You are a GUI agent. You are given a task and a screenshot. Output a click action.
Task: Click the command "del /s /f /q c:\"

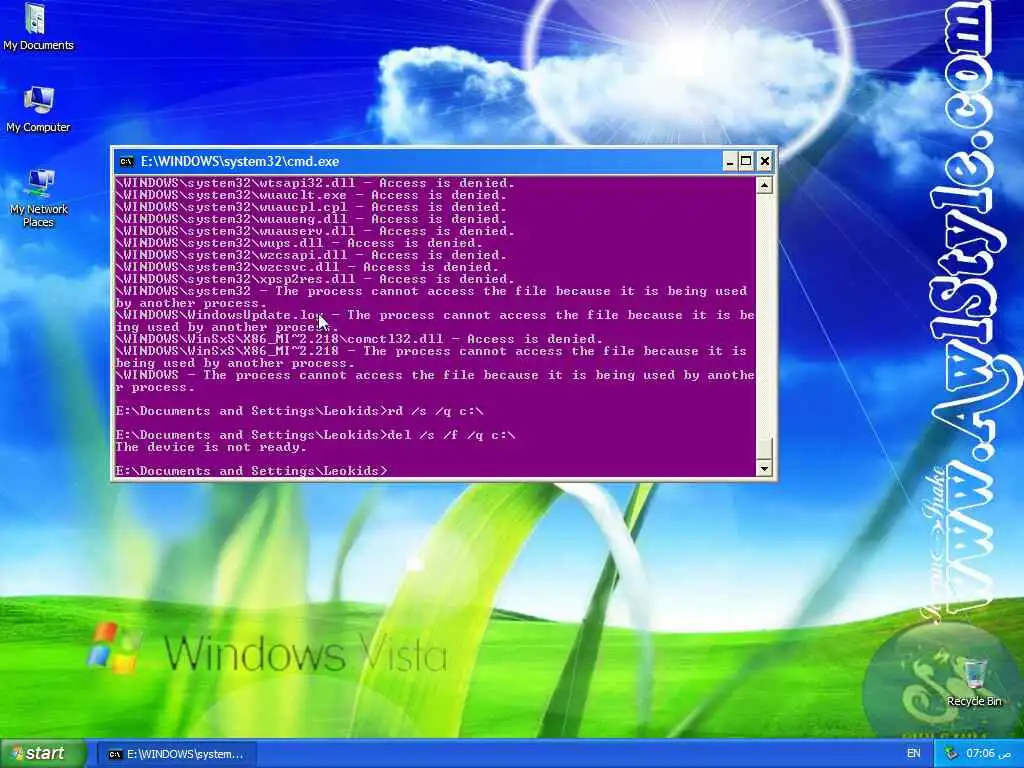(x=452, y=436)
